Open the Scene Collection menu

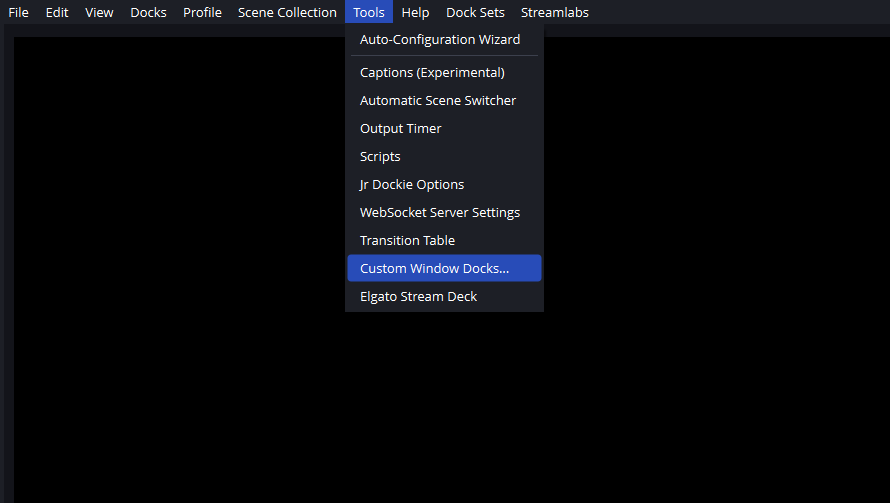pyautogui.click(x=287, y=13)
